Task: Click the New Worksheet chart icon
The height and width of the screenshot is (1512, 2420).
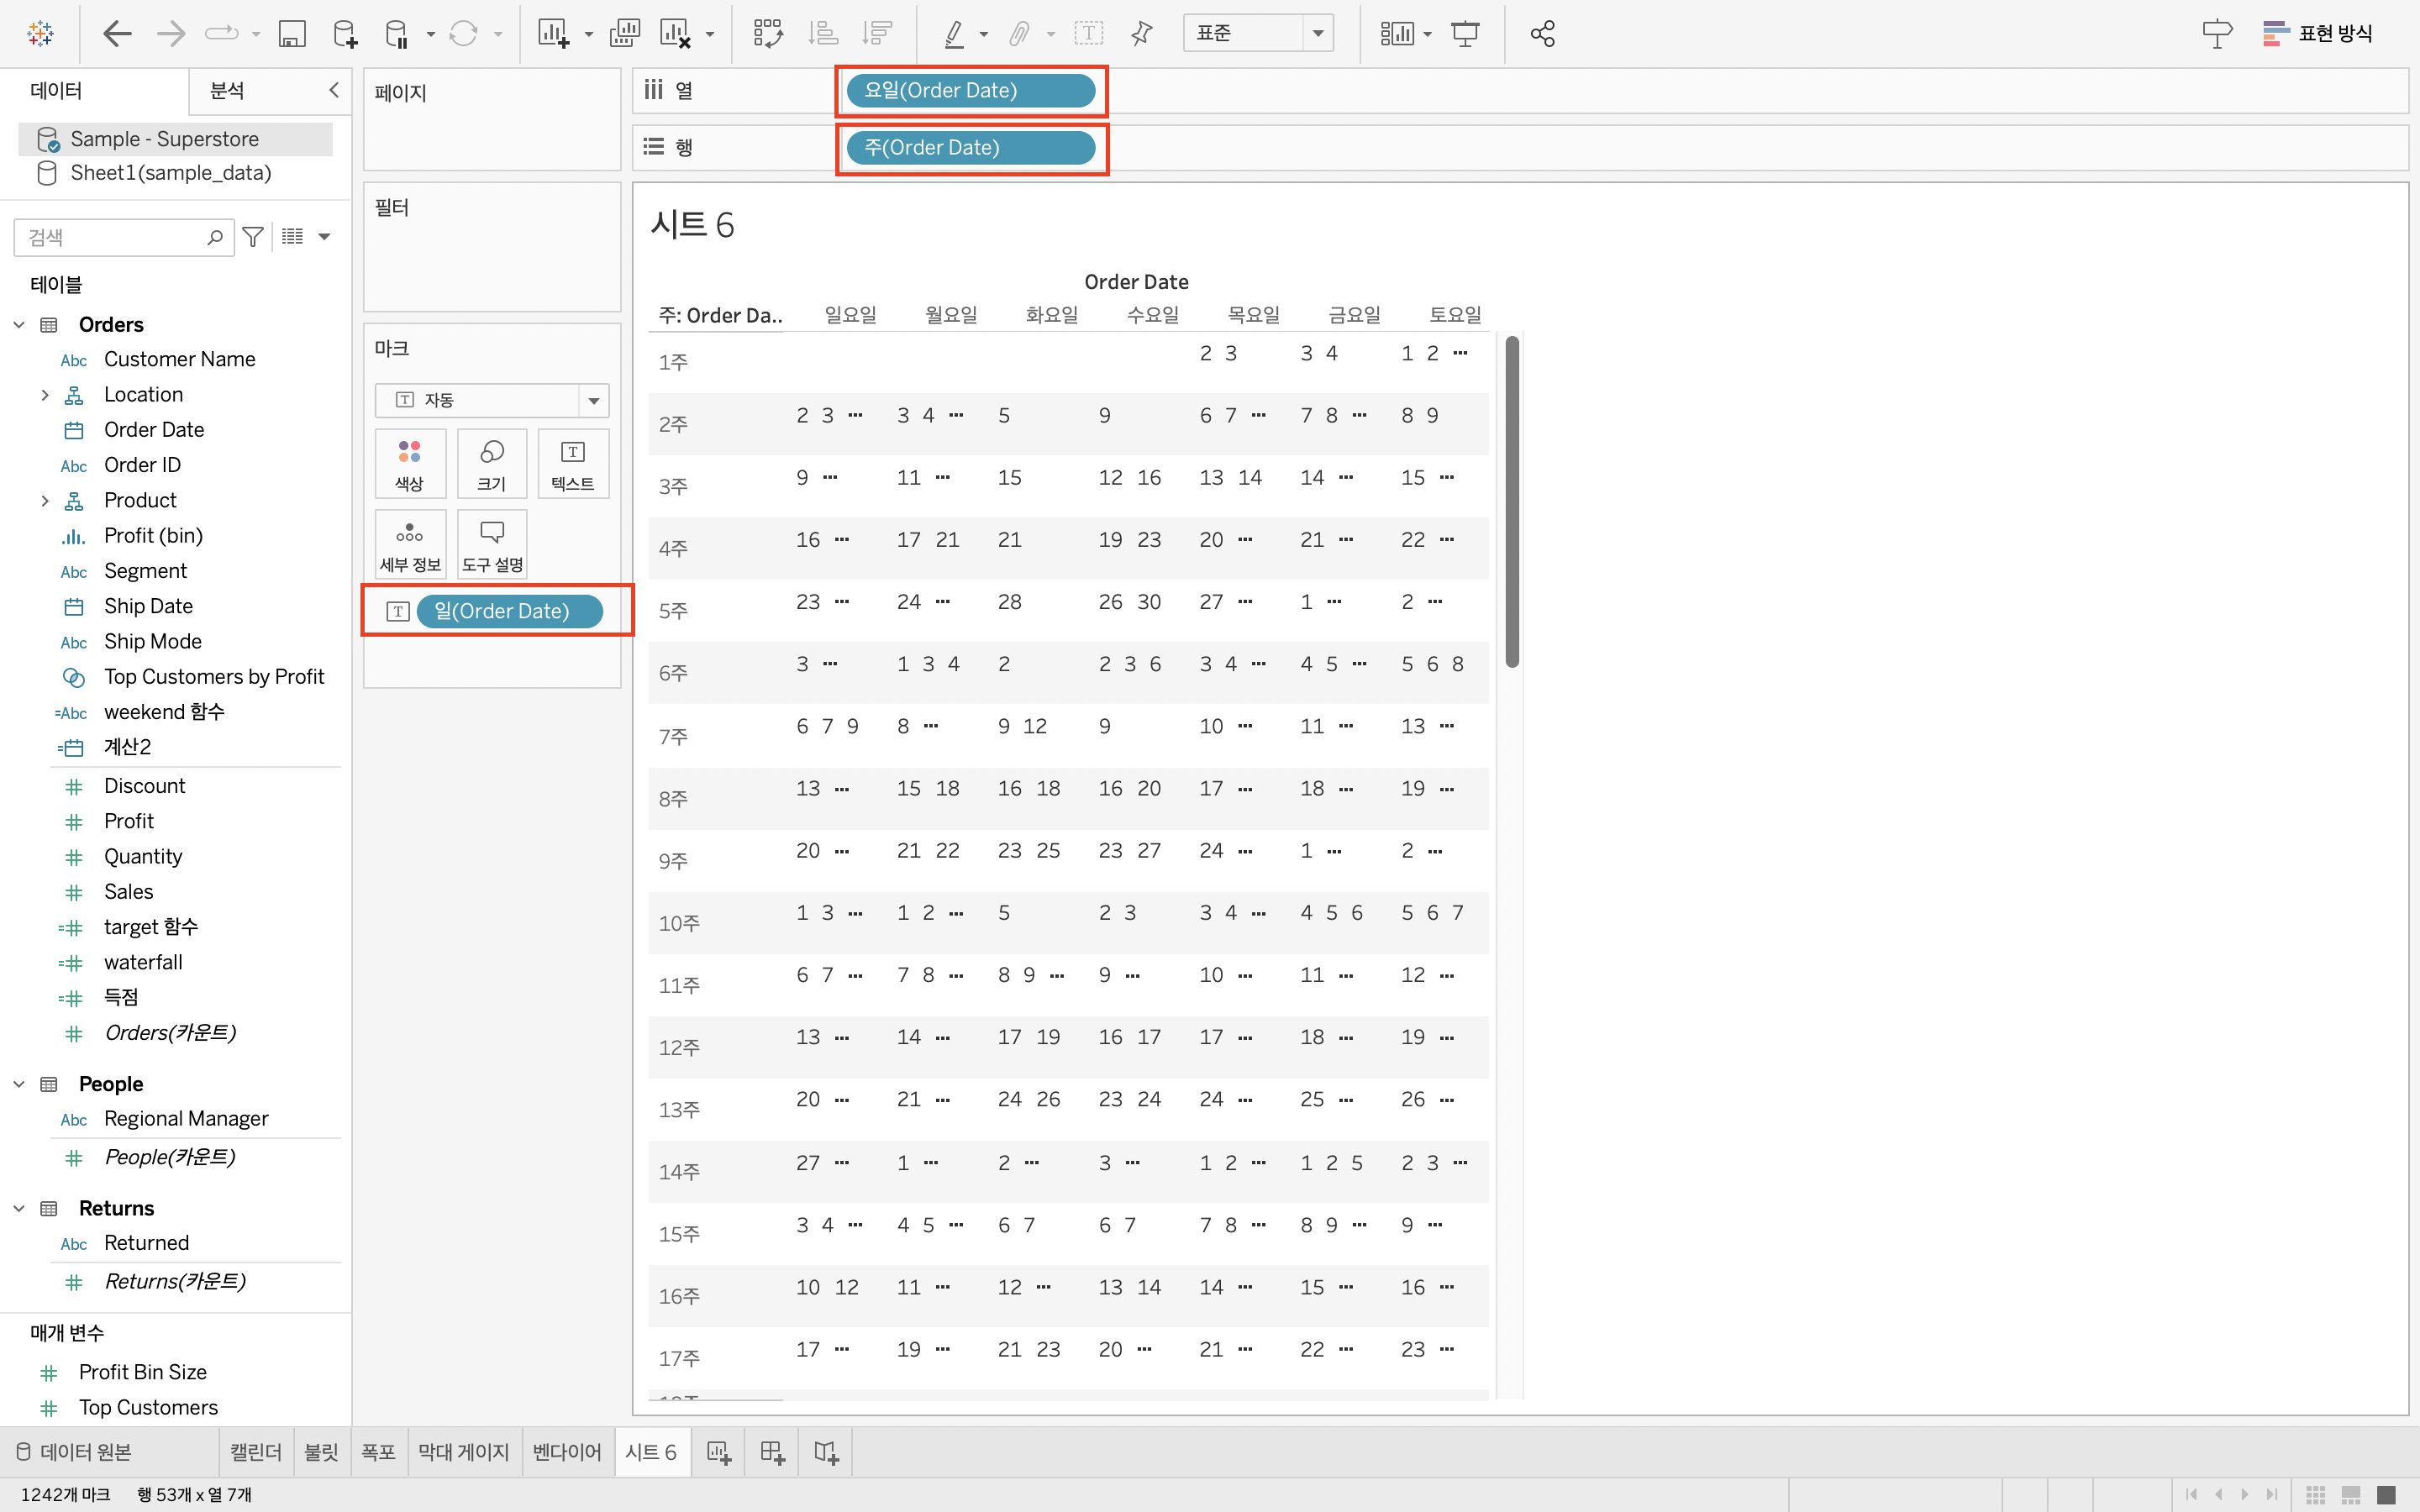Action: [553, 34]
